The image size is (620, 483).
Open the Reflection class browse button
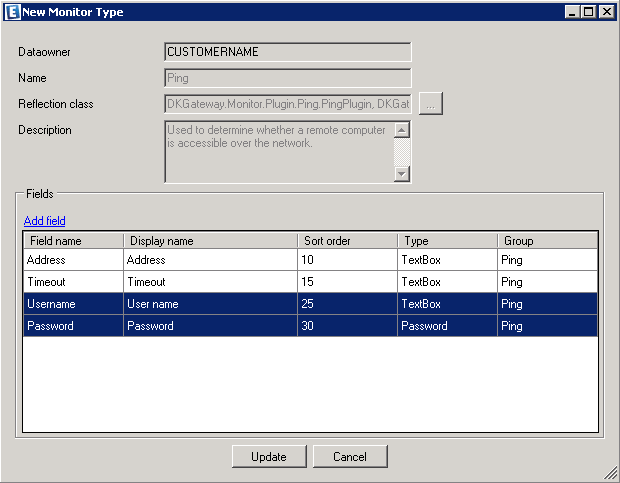pyautogui.click(x=430, y=103)
